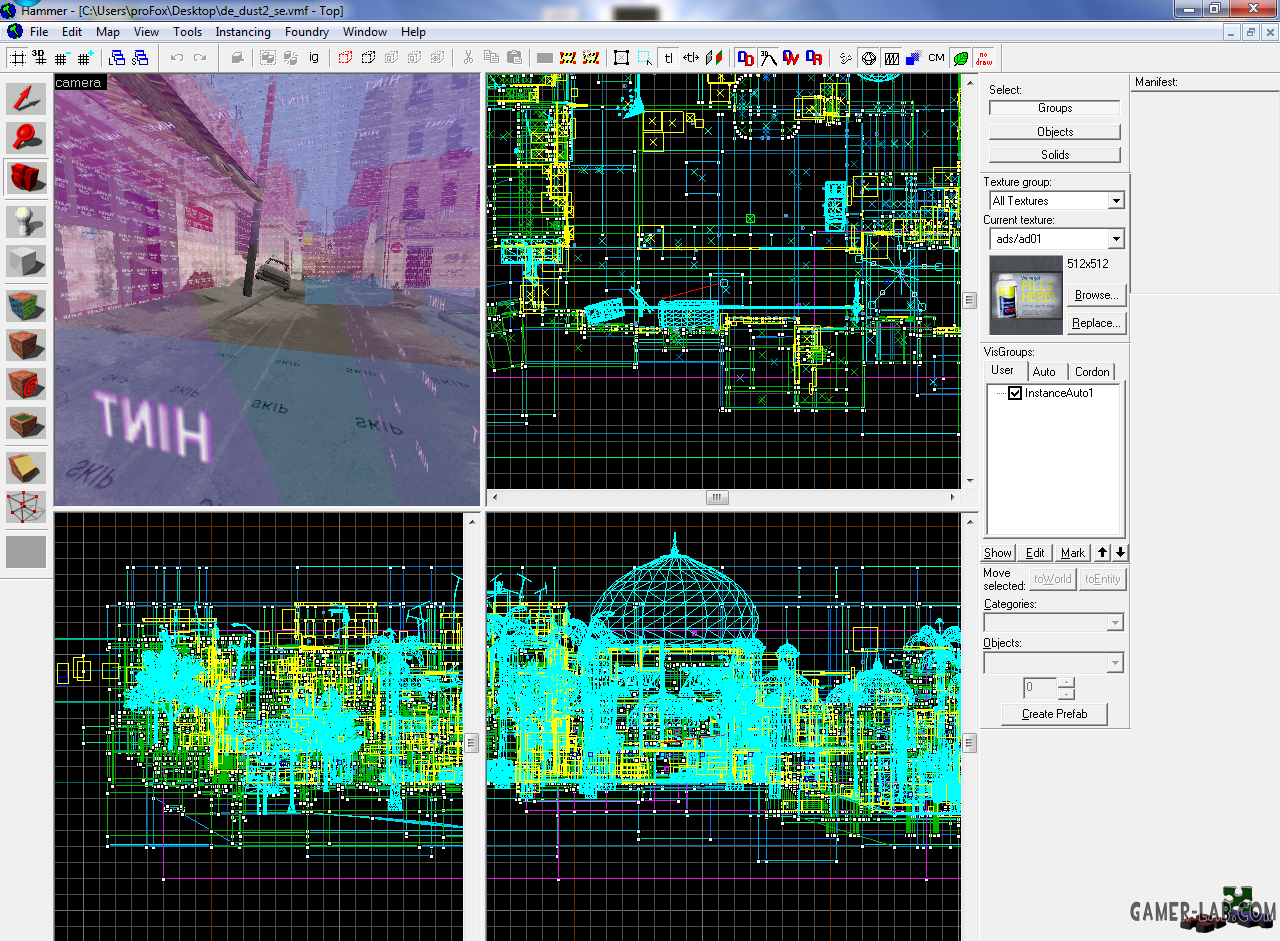1280x941 pixels.
Task: Open the Instancing menu
Action: click(x=243, y=32)
